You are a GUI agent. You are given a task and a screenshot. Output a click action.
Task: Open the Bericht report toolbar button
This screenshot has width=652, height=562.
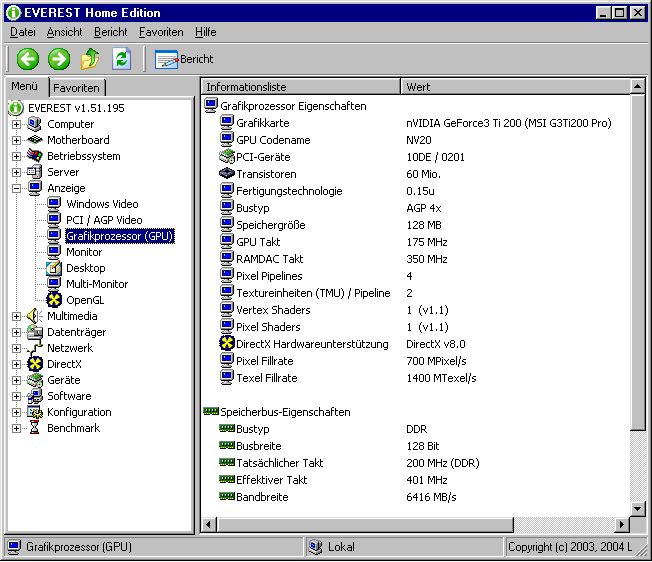[184, 59]
